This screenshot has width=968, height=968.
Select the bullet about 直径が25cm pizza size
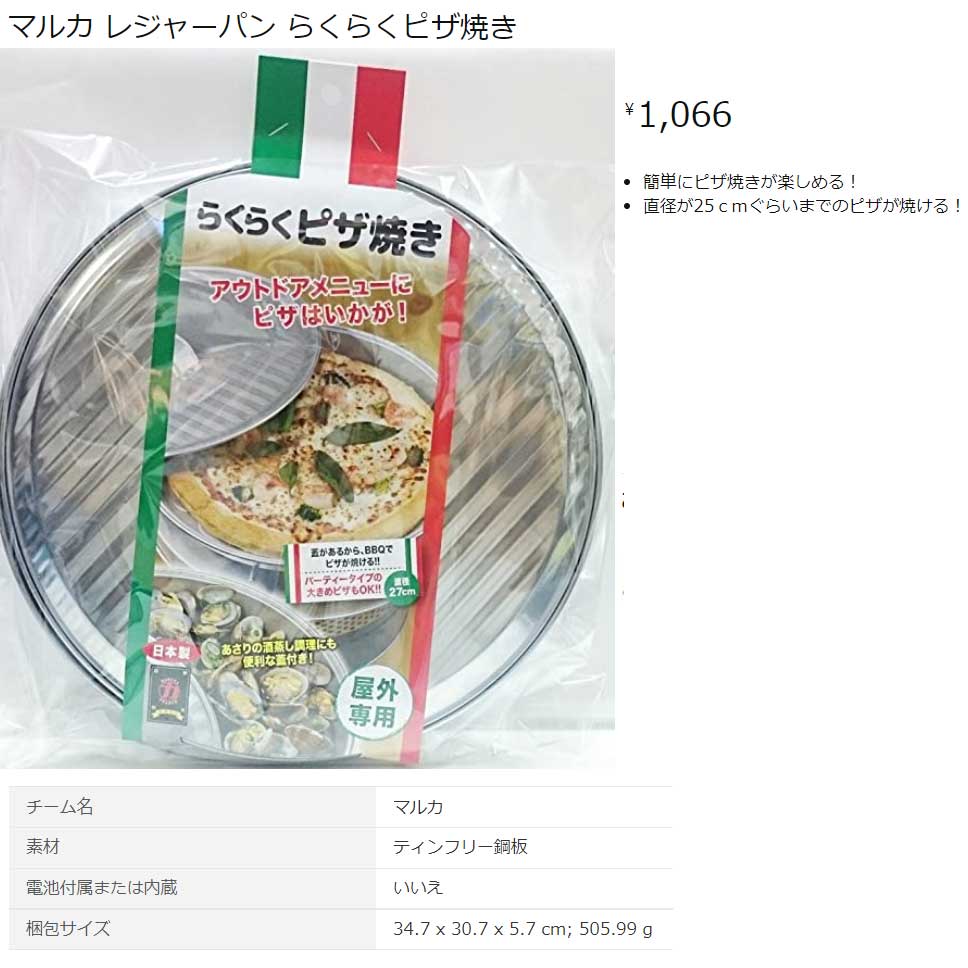pyautogui.click(x=802, y=206)
